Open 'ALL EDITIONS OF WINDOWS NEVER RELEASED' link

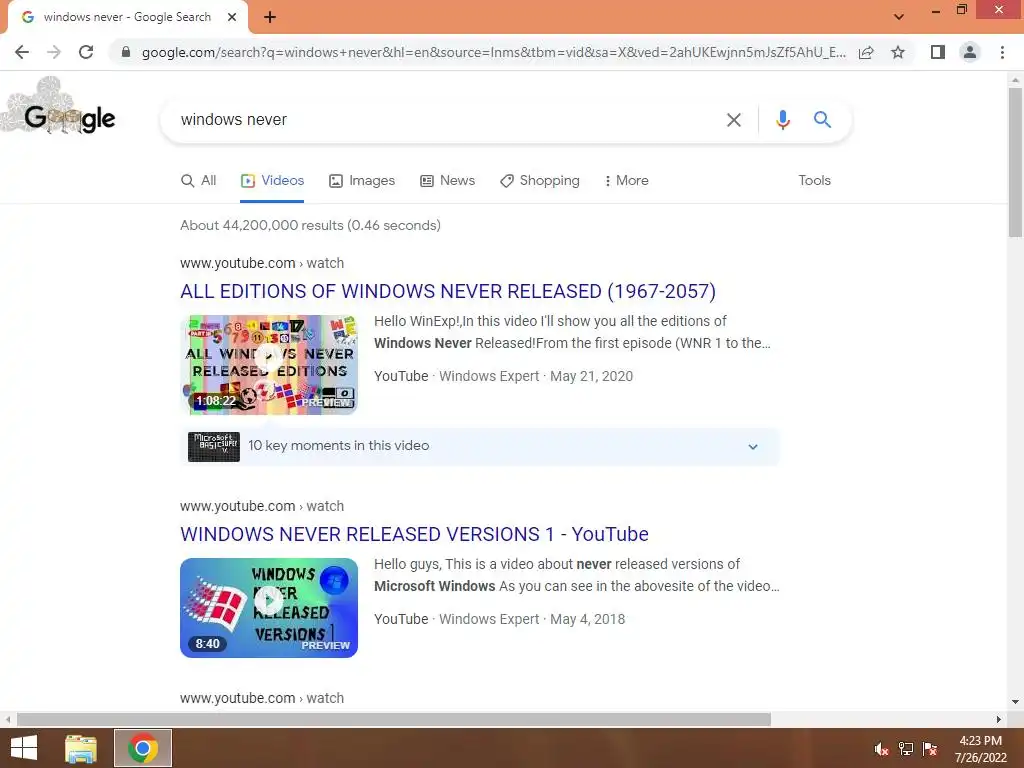pyautogui.click(x=448, y=291)
